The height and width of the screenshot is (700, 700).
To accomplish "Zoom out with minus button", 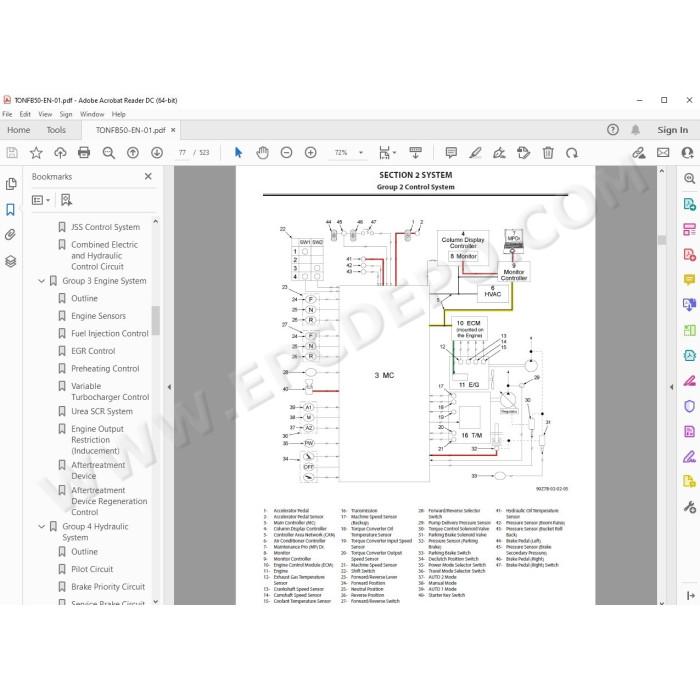I will click(286, 153).
